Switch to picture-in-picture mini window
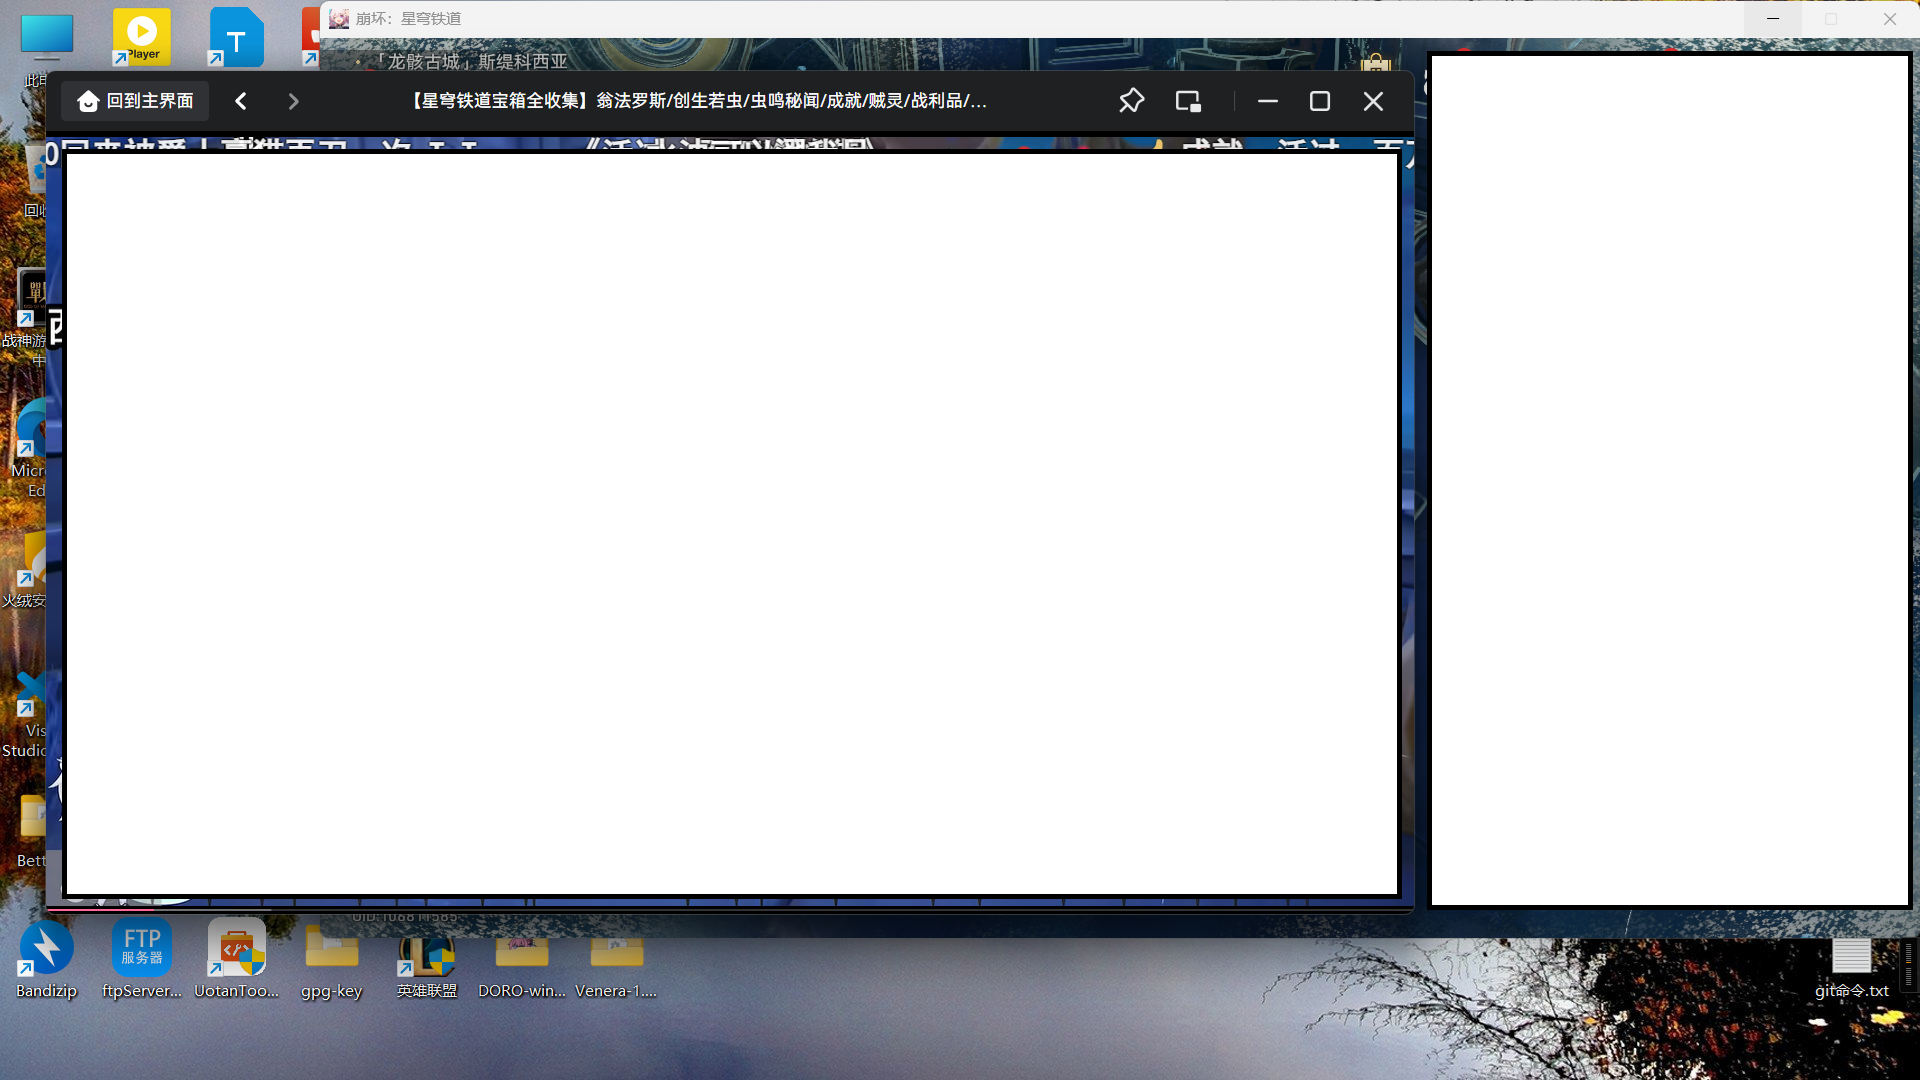The width and height of the screenshot is (1920, 1080). [x=1188, y=101]
